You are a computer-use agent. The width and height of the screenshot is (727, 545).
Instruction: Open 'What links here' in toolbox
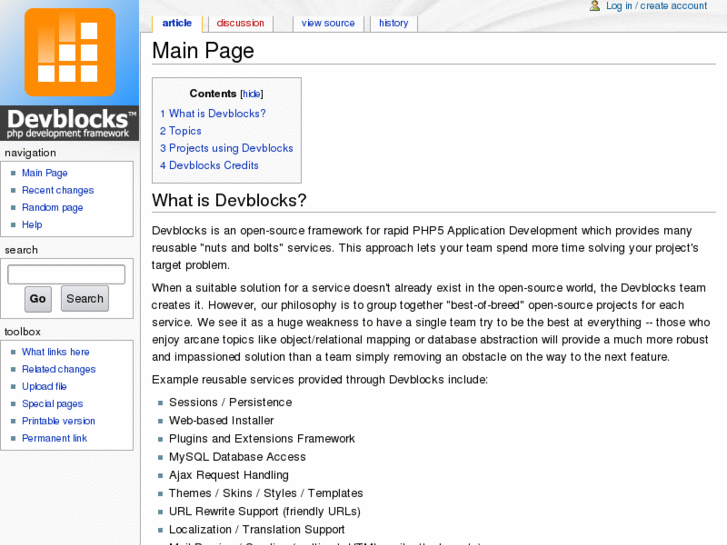pyautogui.click(x=56, y=352)
